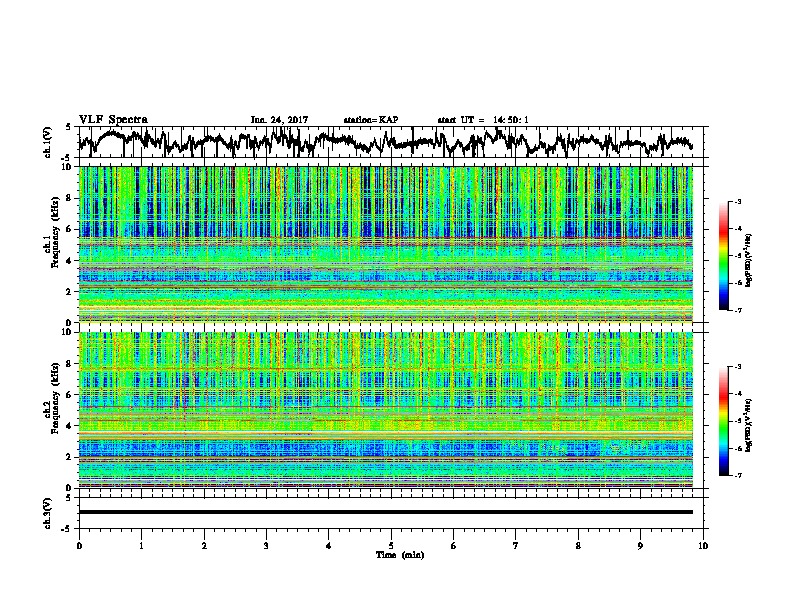Screen dimensions: 792x612
Task: Click the '8' kHz tick on ch.2 frequency axis
Action: click(x=71, y=364)
